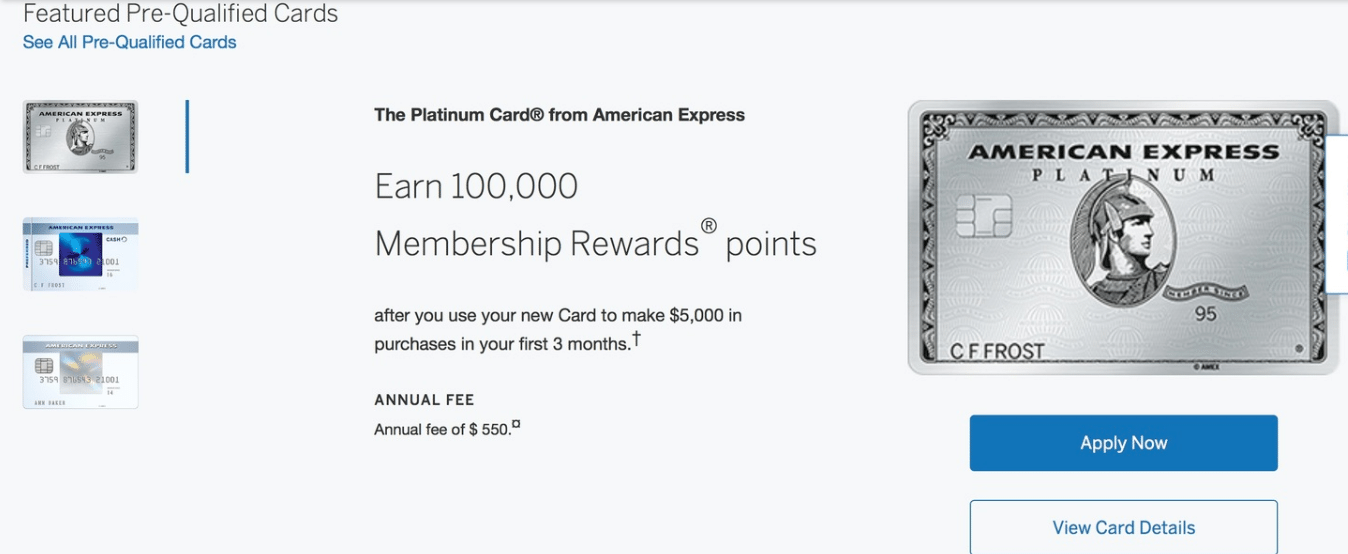This screenshot has width=1348, height=554.
Task: Select the Platinum card thumbnail in sidebar
Action: pos(80,137)
